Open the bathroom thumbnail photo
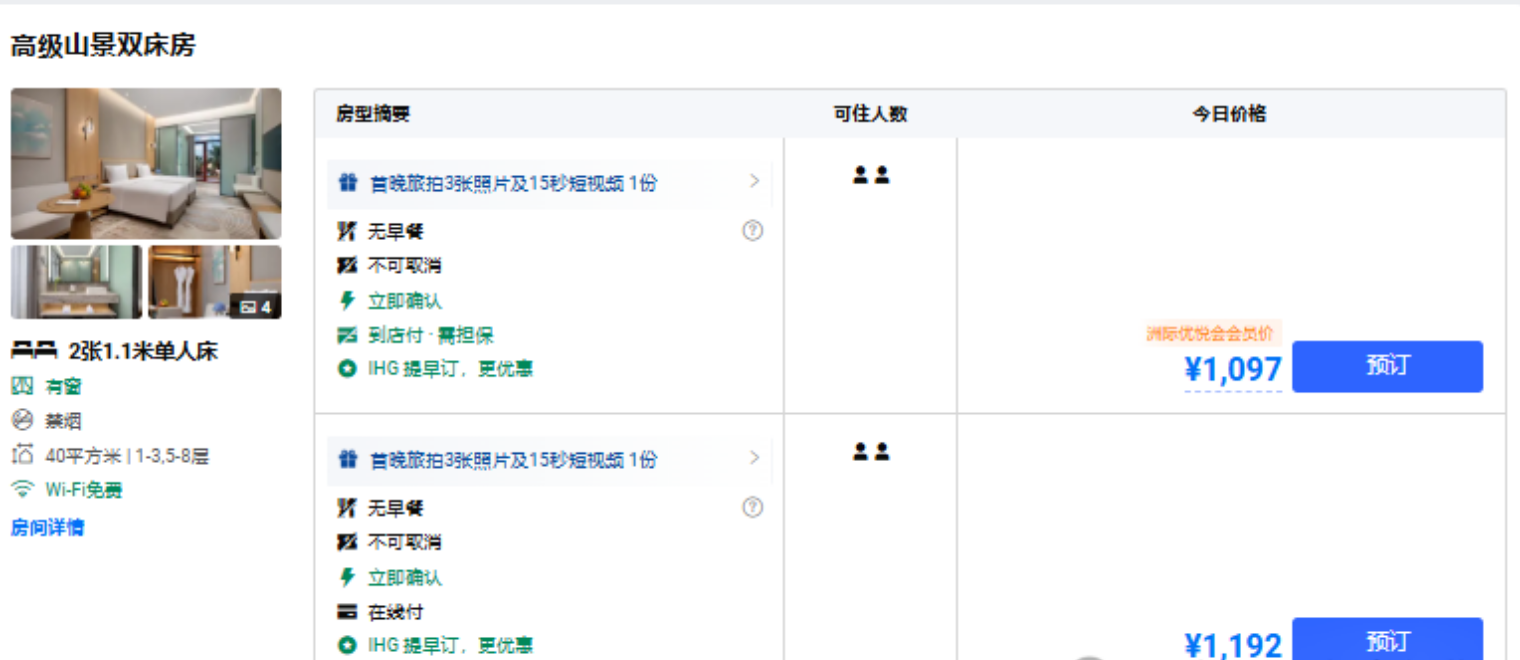1520x660 pixels. click(77, 282)
